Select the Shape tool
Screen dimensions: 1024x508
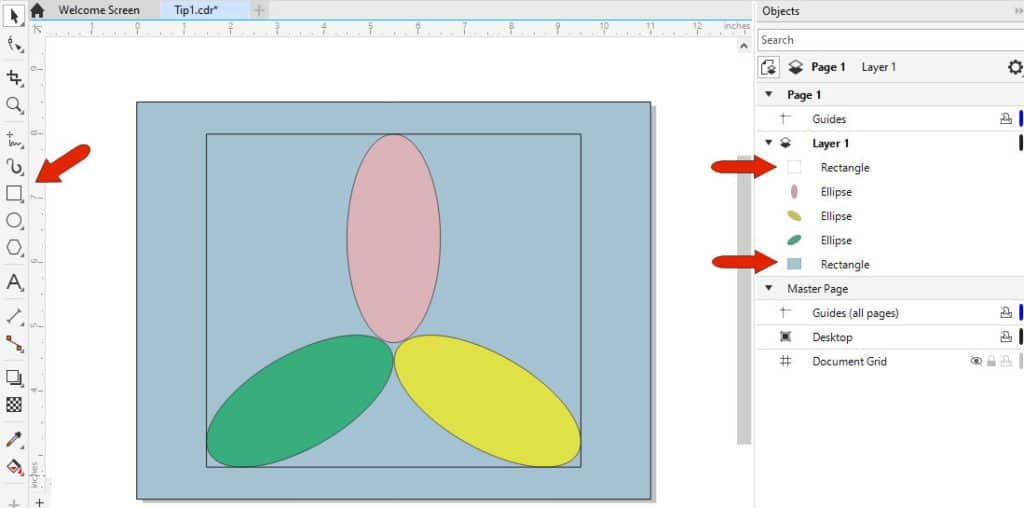[14, 44]
